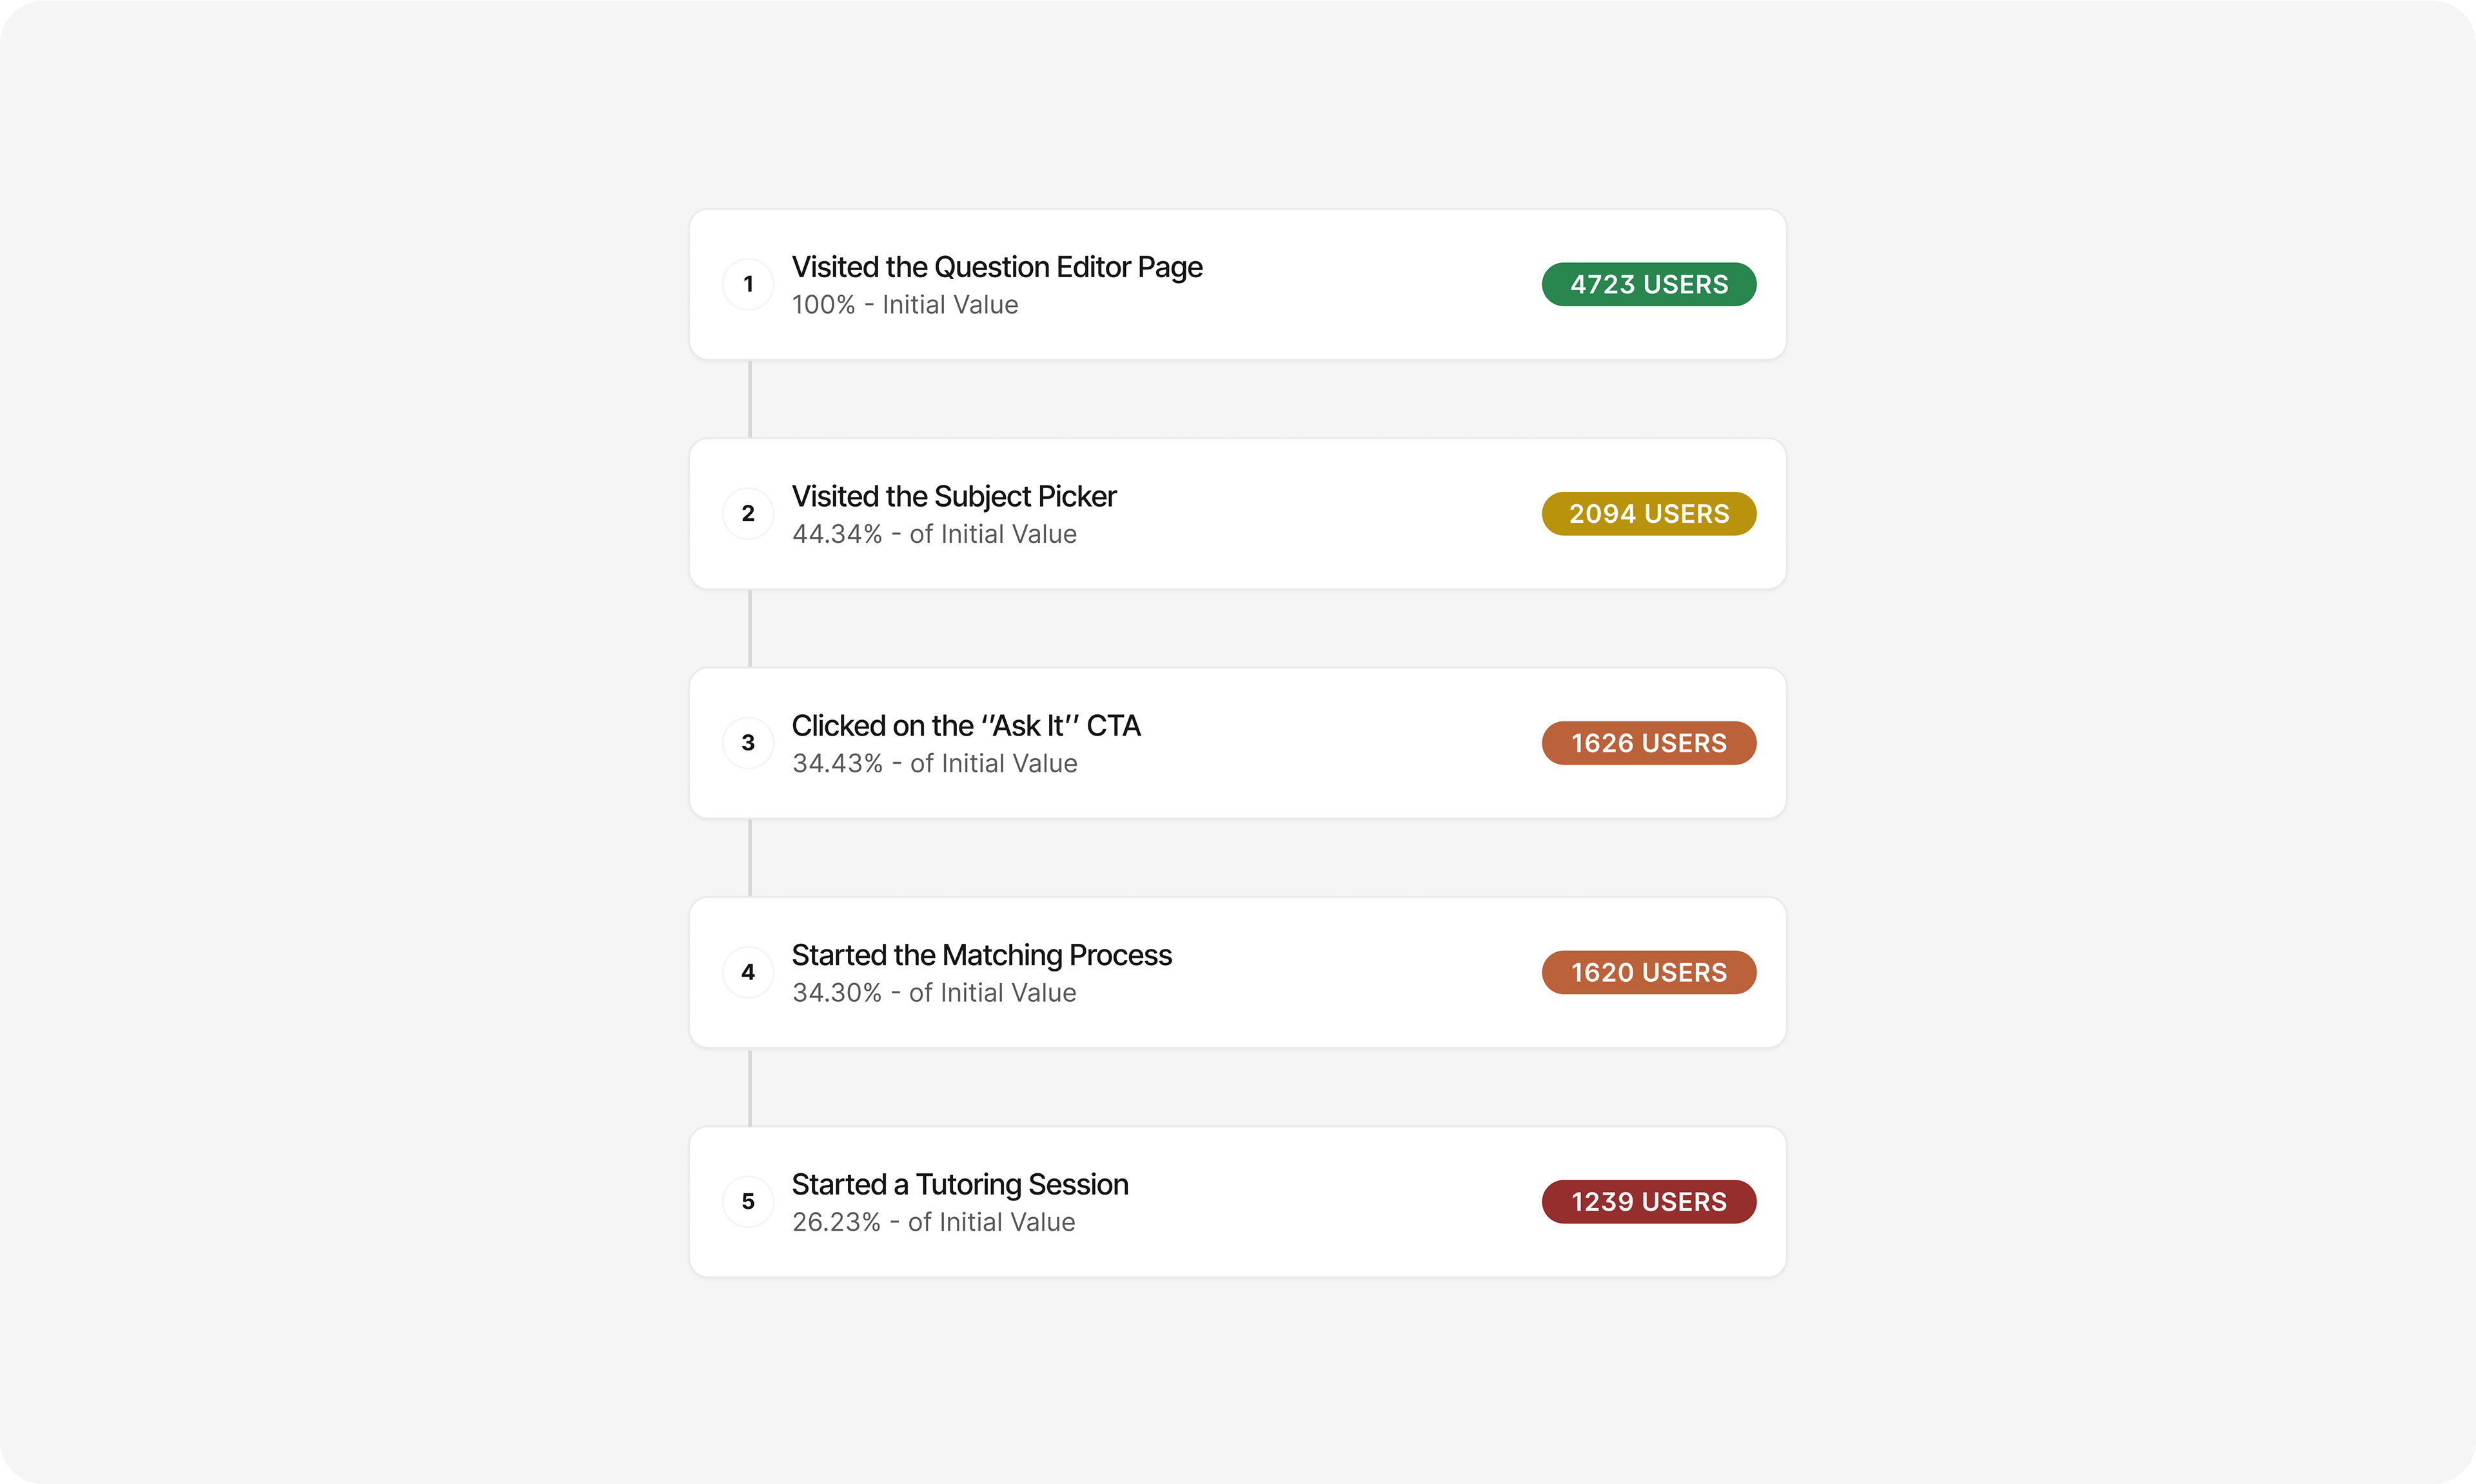The width and height of the screenshot is (2476, 1484).
Task: Click the step 1 number circle
Action: [x=748, y=284]
